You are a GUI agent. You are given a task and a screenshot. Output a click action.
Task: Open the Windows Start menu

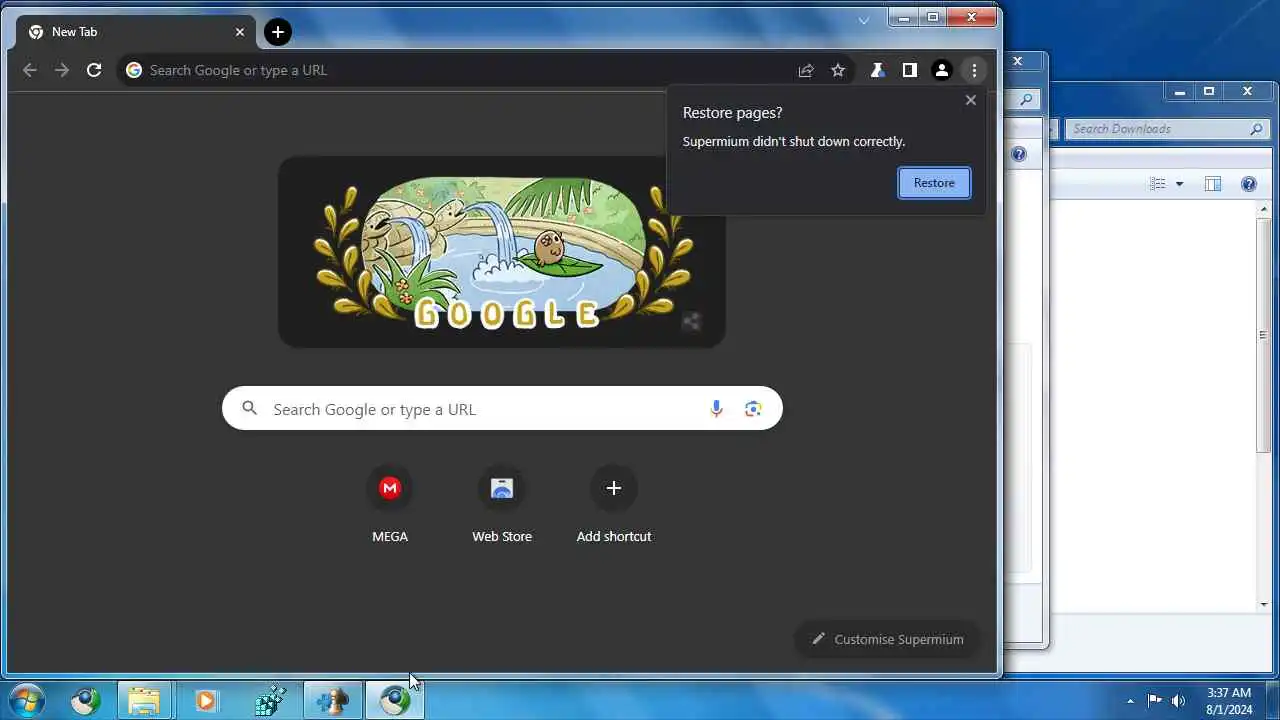[27, 701]
